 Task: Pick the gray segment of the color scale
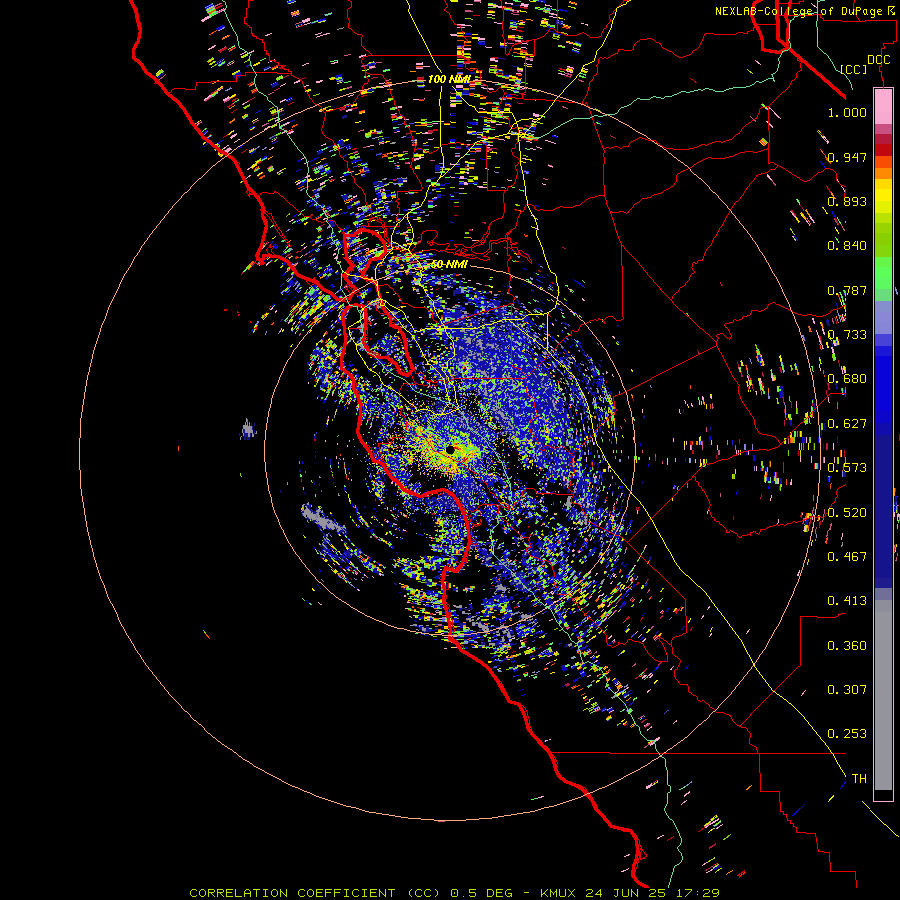(883, 695)
